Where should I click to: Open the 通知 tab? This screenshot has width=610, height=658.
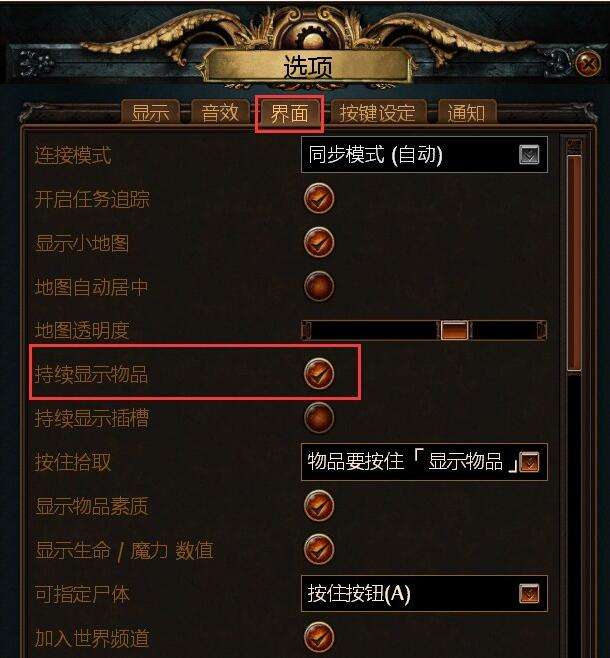pyautogui.click(x=467, y=112)
